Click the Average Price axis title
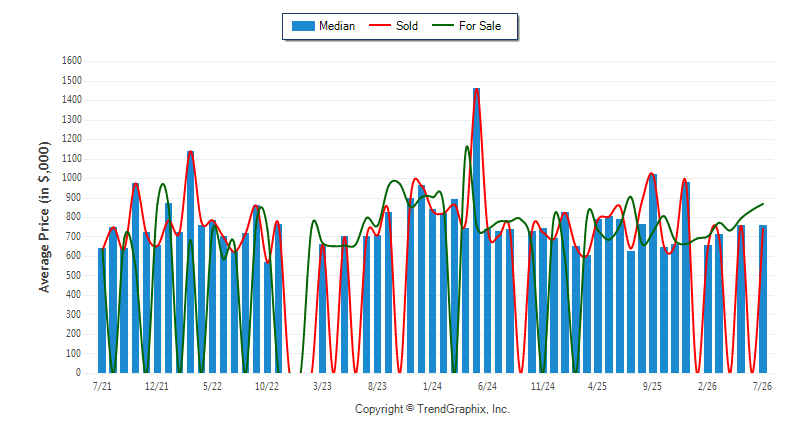The height and width of the screenshot is (434, 800). tap(44, 217)
